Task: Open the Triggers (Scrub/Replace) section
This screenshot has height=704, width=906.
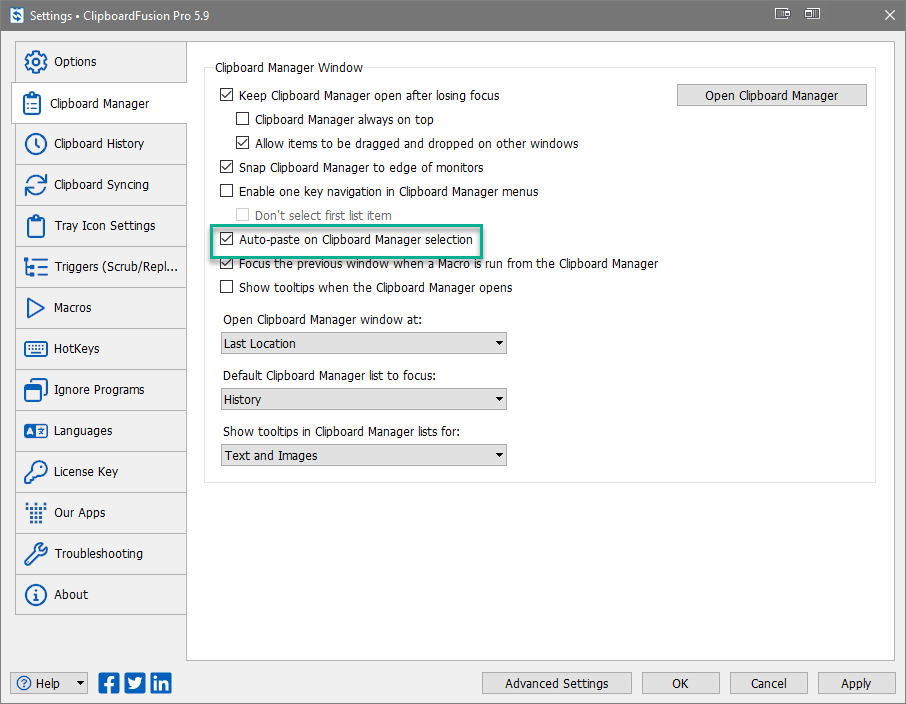Action: tap(97, 267)
